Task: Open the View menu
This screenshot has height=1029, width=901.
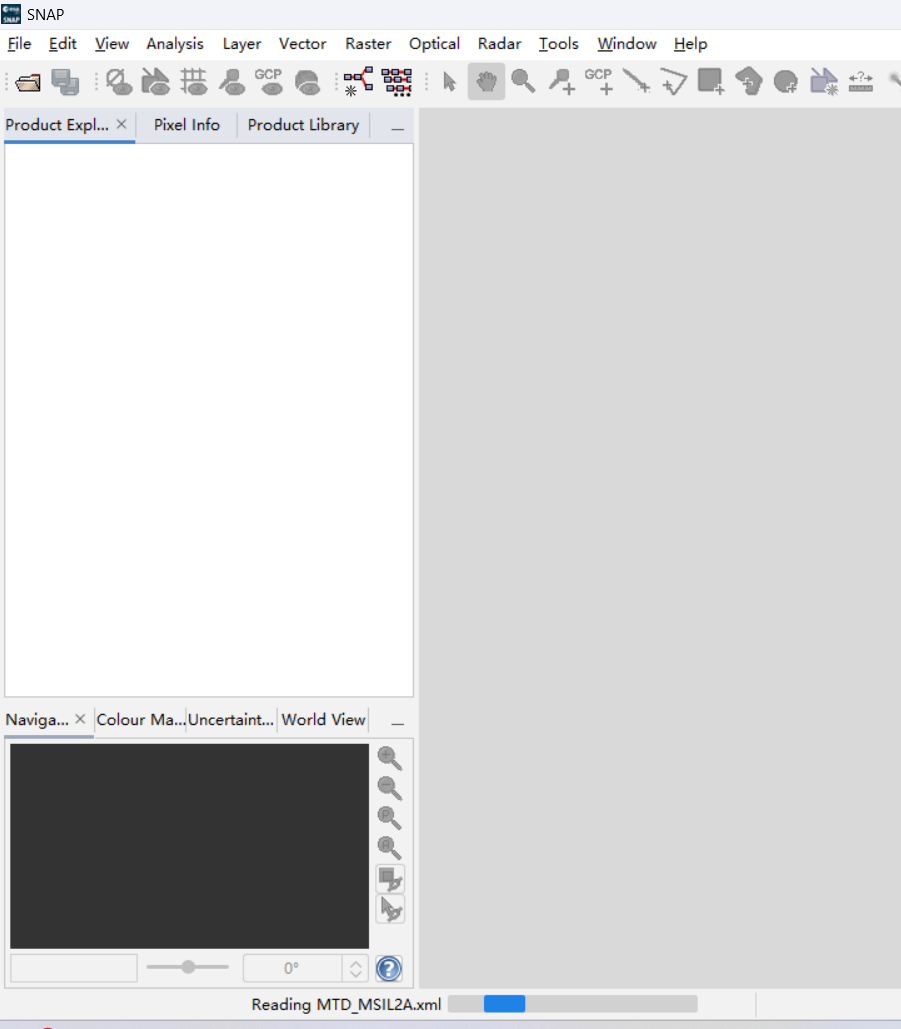Action: coord(112,44)
